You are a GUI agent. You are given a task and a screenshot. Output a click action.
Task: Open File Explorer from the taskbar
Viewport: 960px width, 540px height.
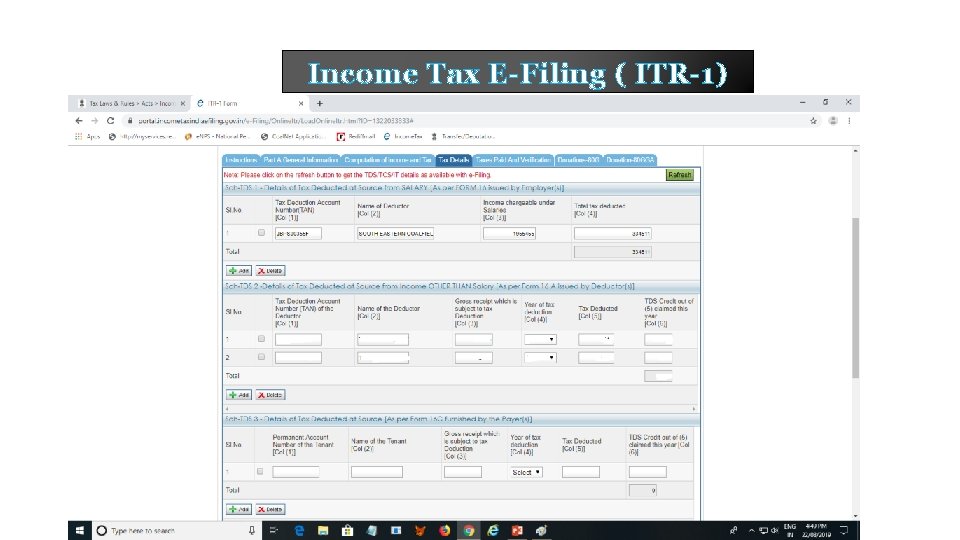pyautogui.click(x=323, y=530)
